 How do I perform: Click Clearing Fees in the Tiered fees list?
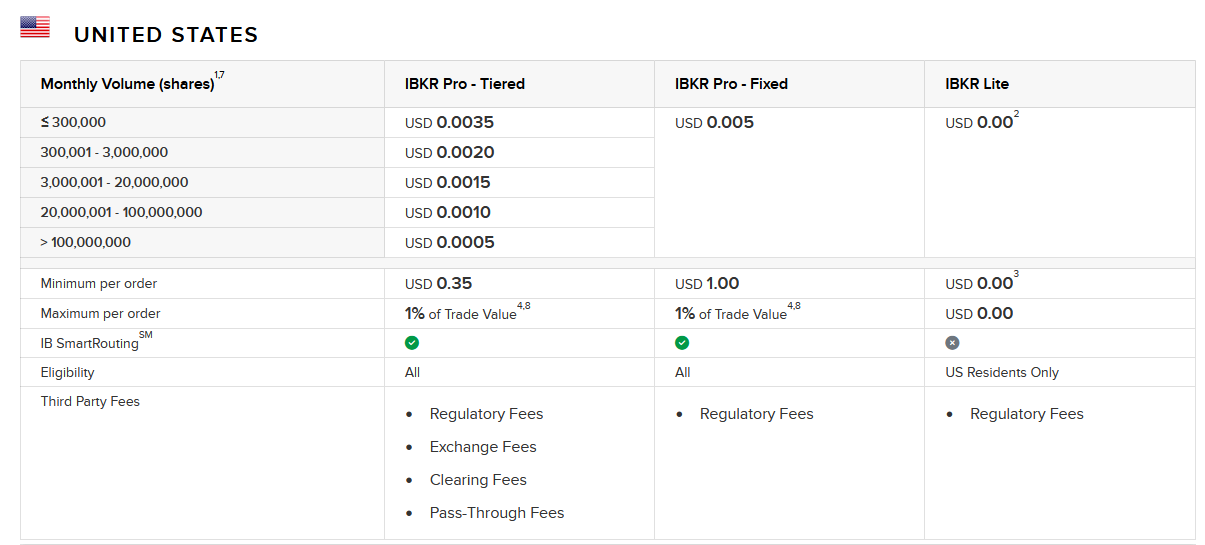click(x=478, y=480)
